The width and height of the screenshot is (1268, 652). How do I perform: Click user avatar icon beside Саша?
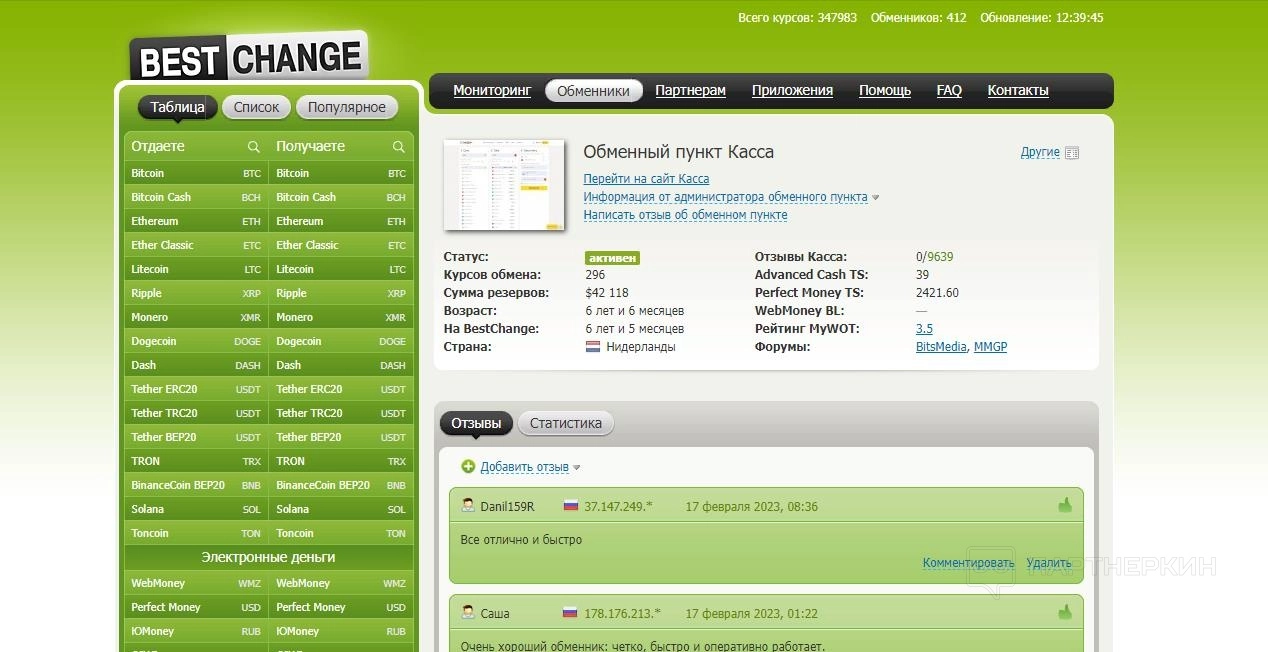pyautogui.click(x=468, y=612)
